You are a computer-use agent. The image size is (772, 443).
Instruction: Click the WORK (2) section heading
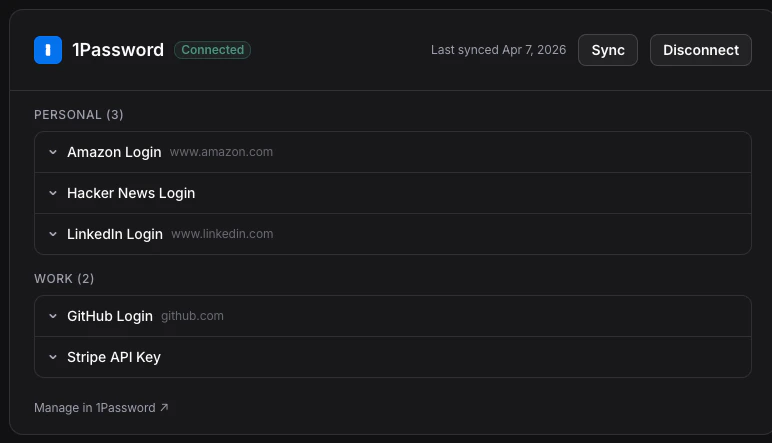click(64, 279)
